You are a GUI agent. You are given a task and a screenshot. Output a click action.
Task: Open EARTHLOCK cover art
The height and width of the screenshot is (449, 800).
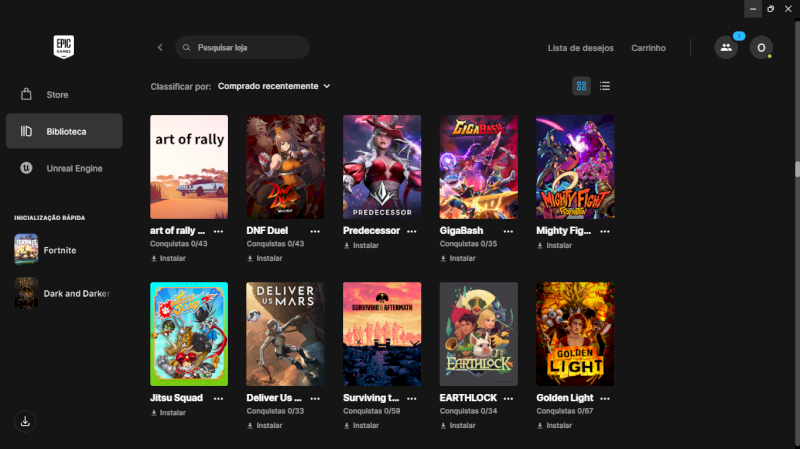click(x=479, y=334)
